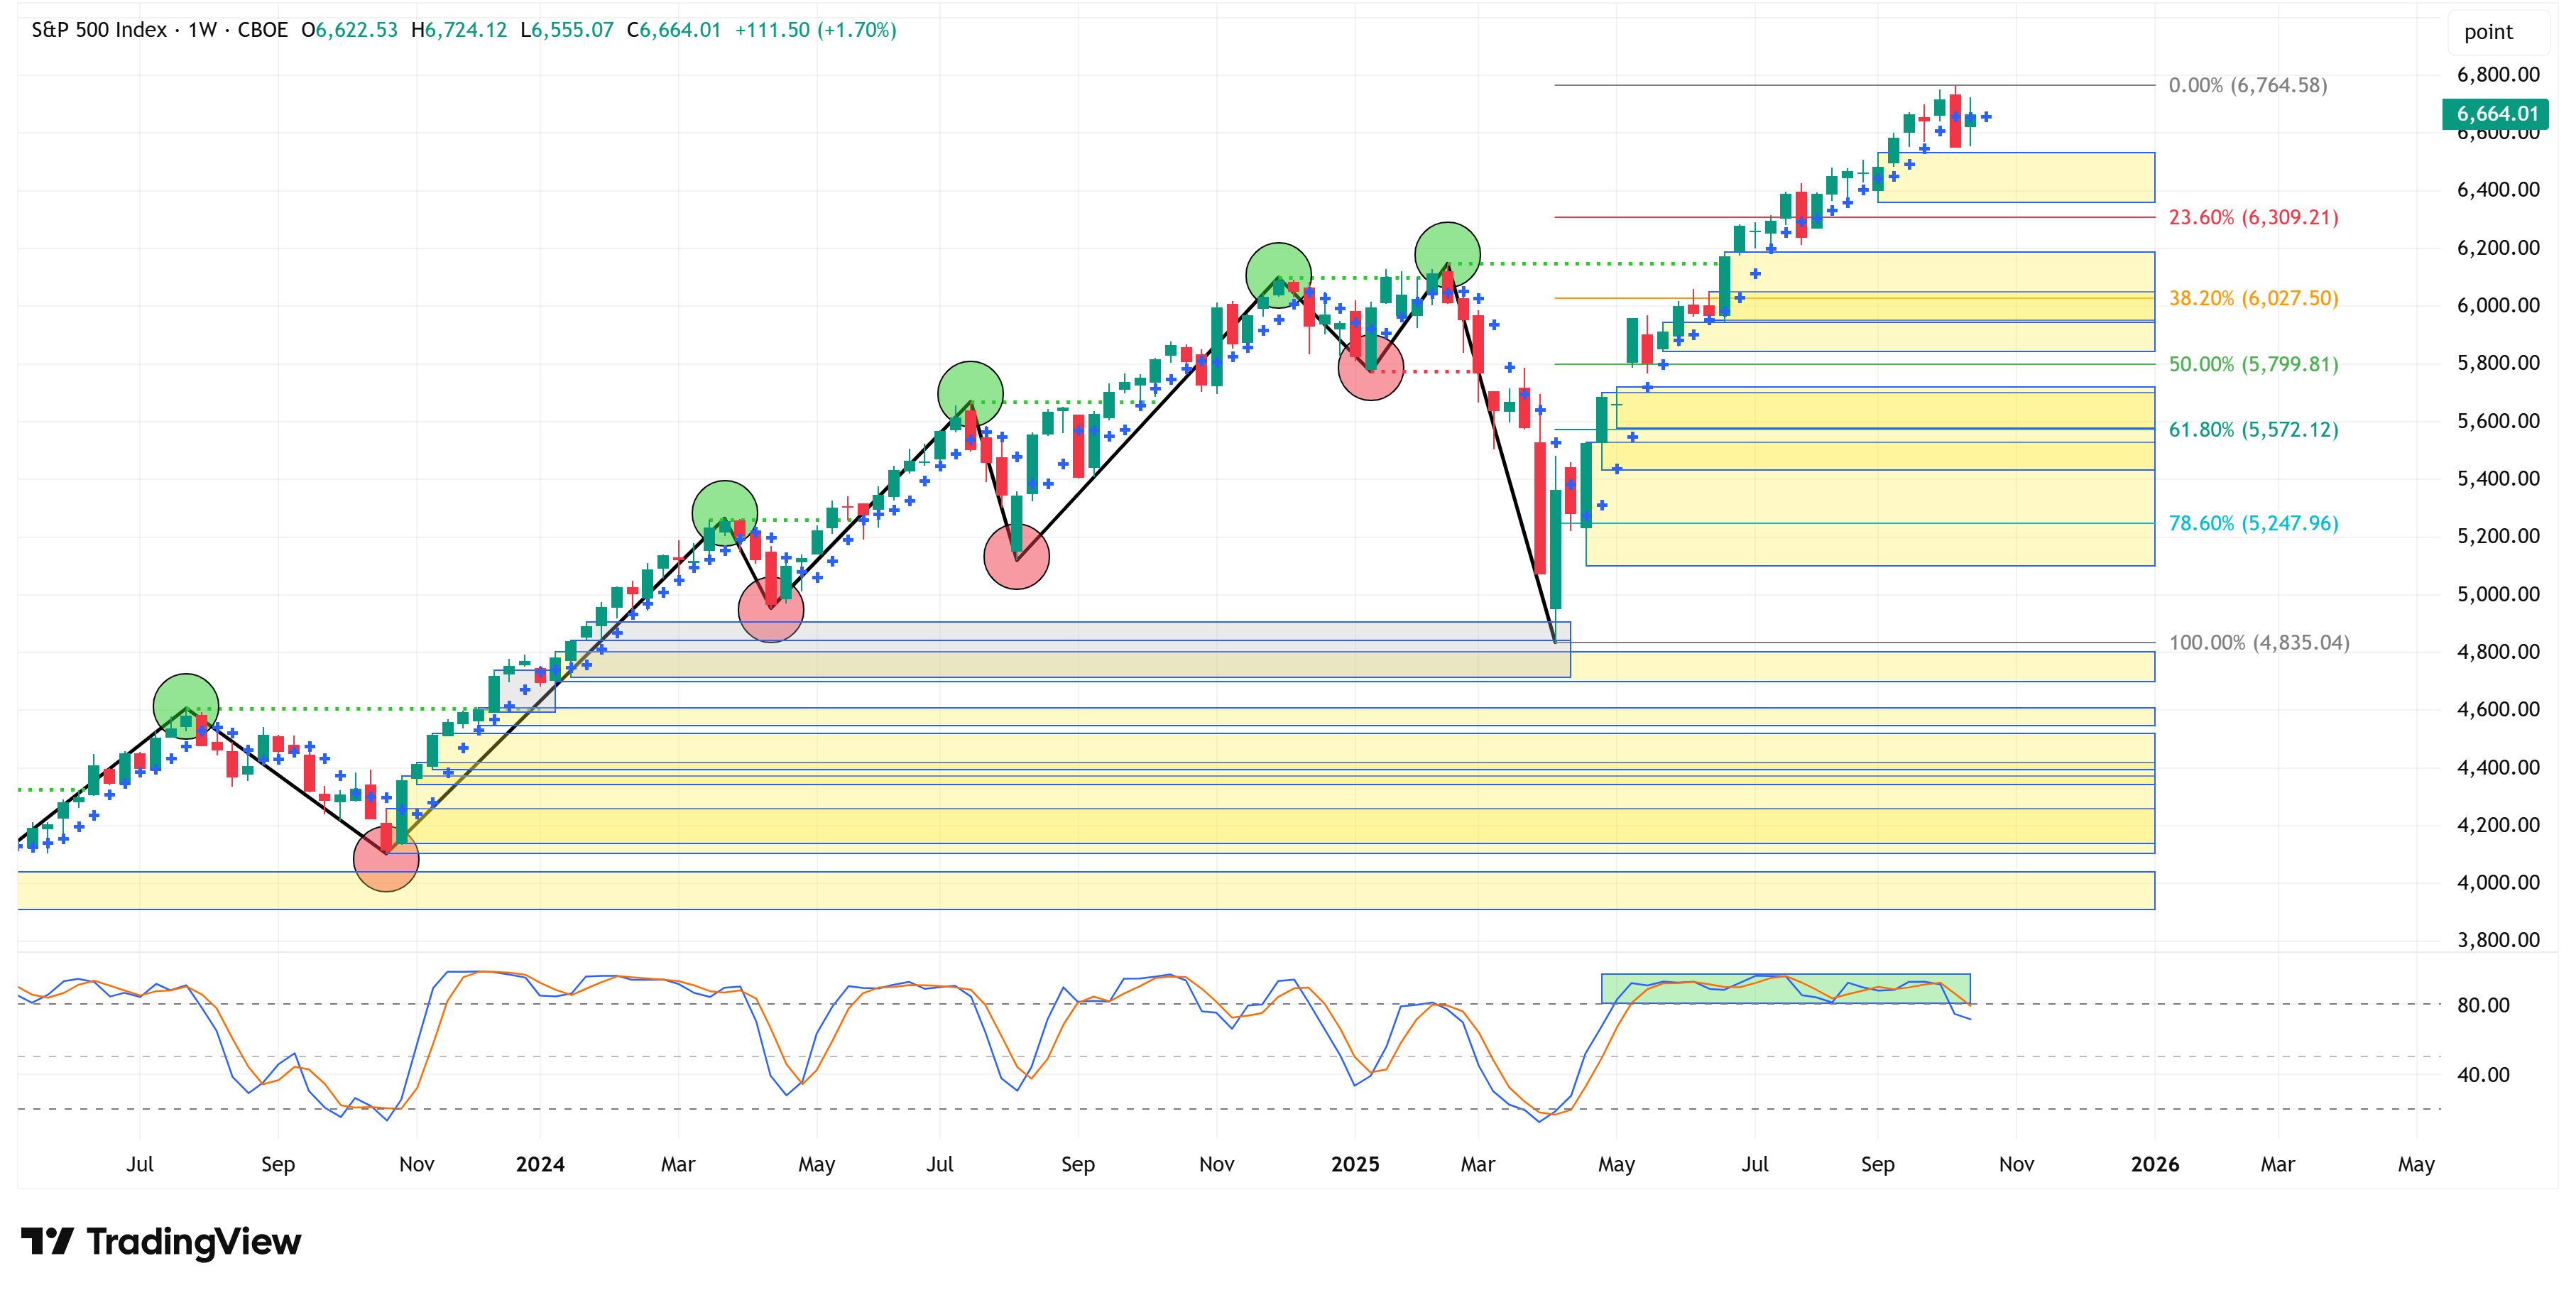The image size is (2576, 1295).
Task: Click the green swing-high circle at February 2025 peak
Action: [1447, 254]
